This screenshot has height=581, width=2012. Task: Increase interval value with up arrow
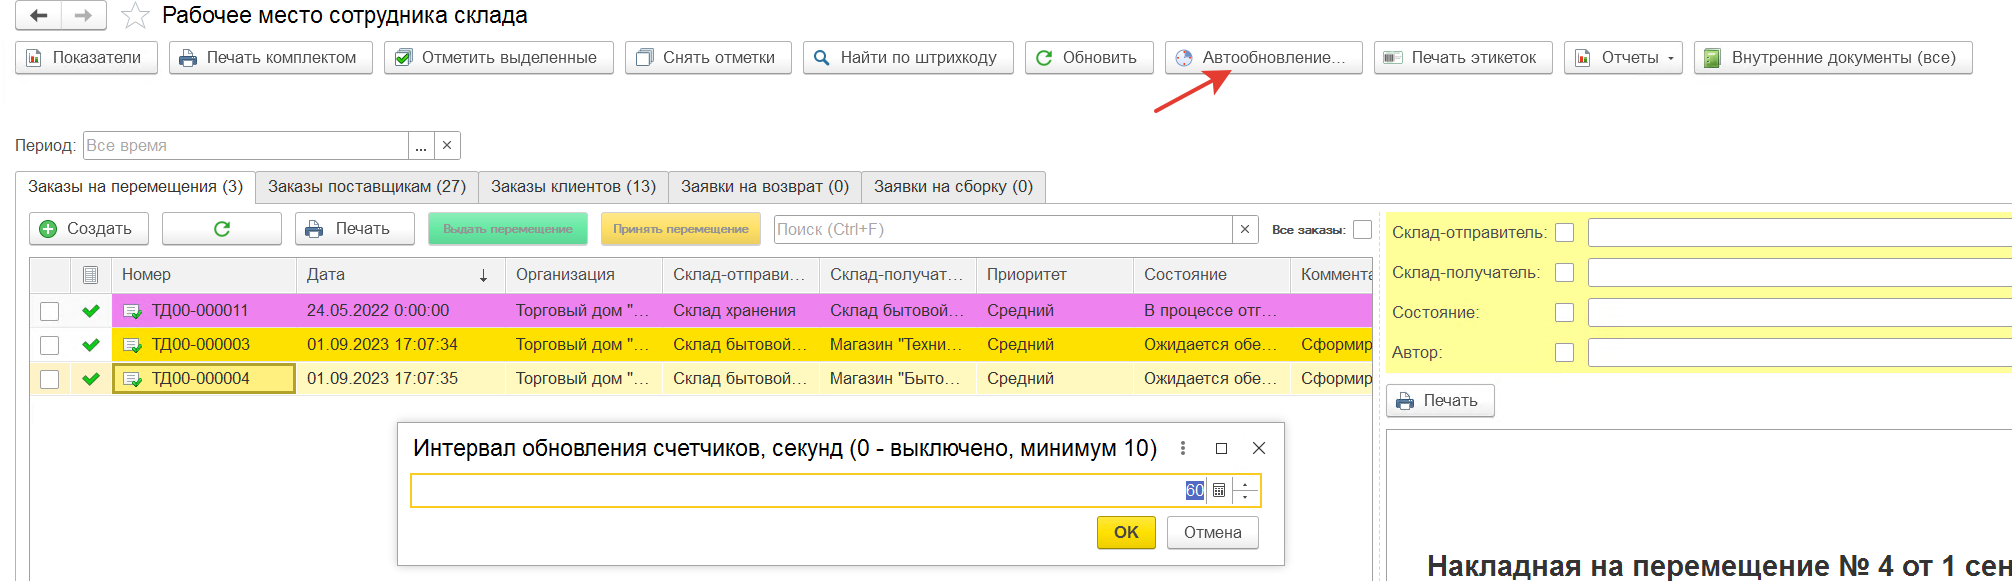coord(1245,485)
